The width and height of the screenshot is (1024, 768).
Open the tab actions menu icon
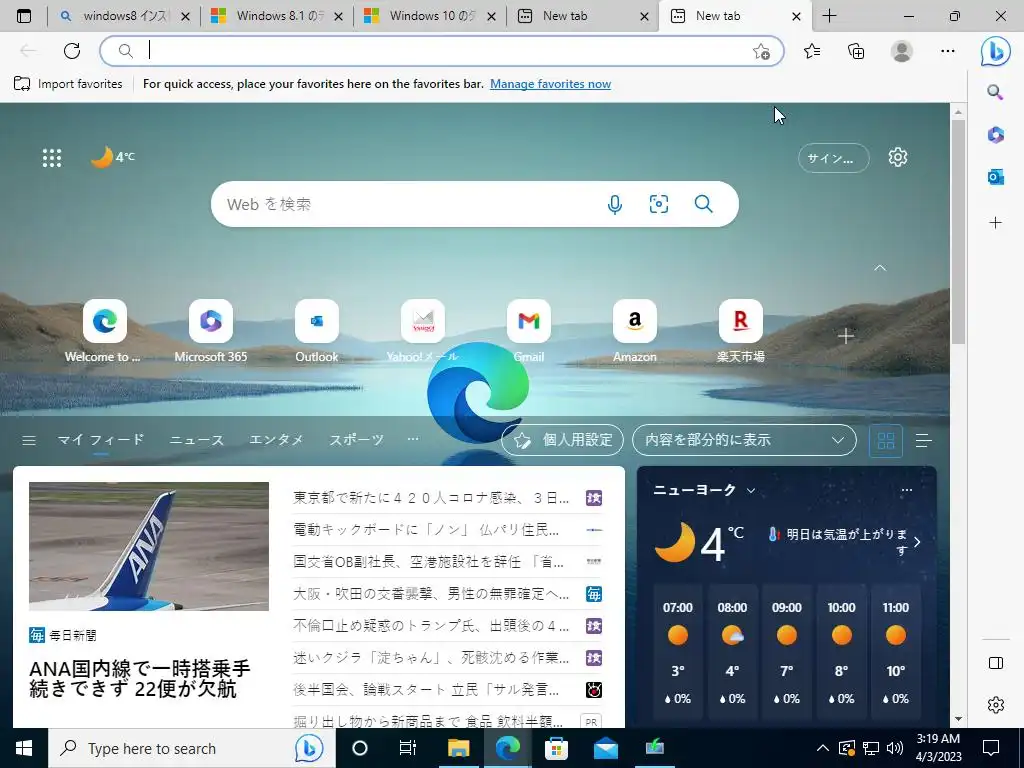(x=24, y=16)
